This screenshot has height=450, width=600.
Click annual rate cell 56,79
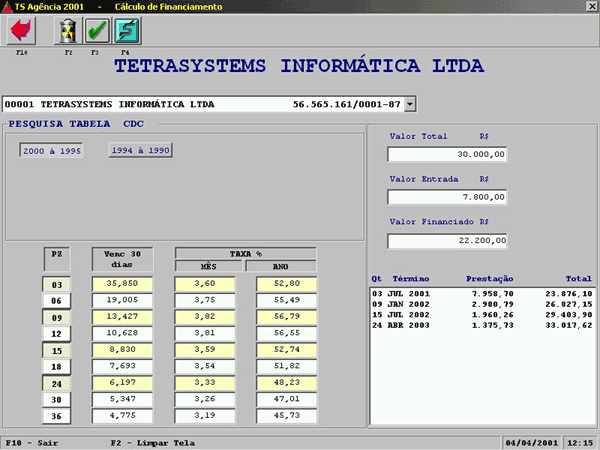coord(287,317)
